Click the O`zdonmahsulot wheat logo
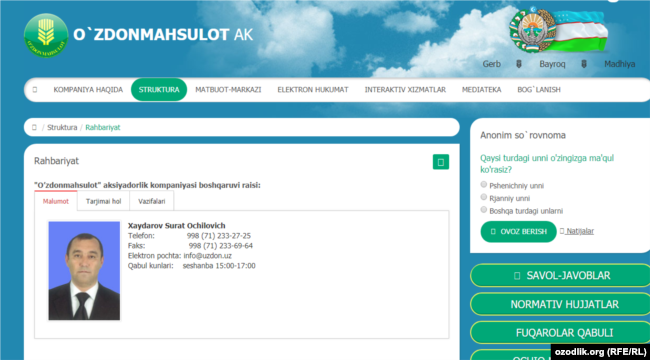 pyautogui.click(x=46, y=35)
